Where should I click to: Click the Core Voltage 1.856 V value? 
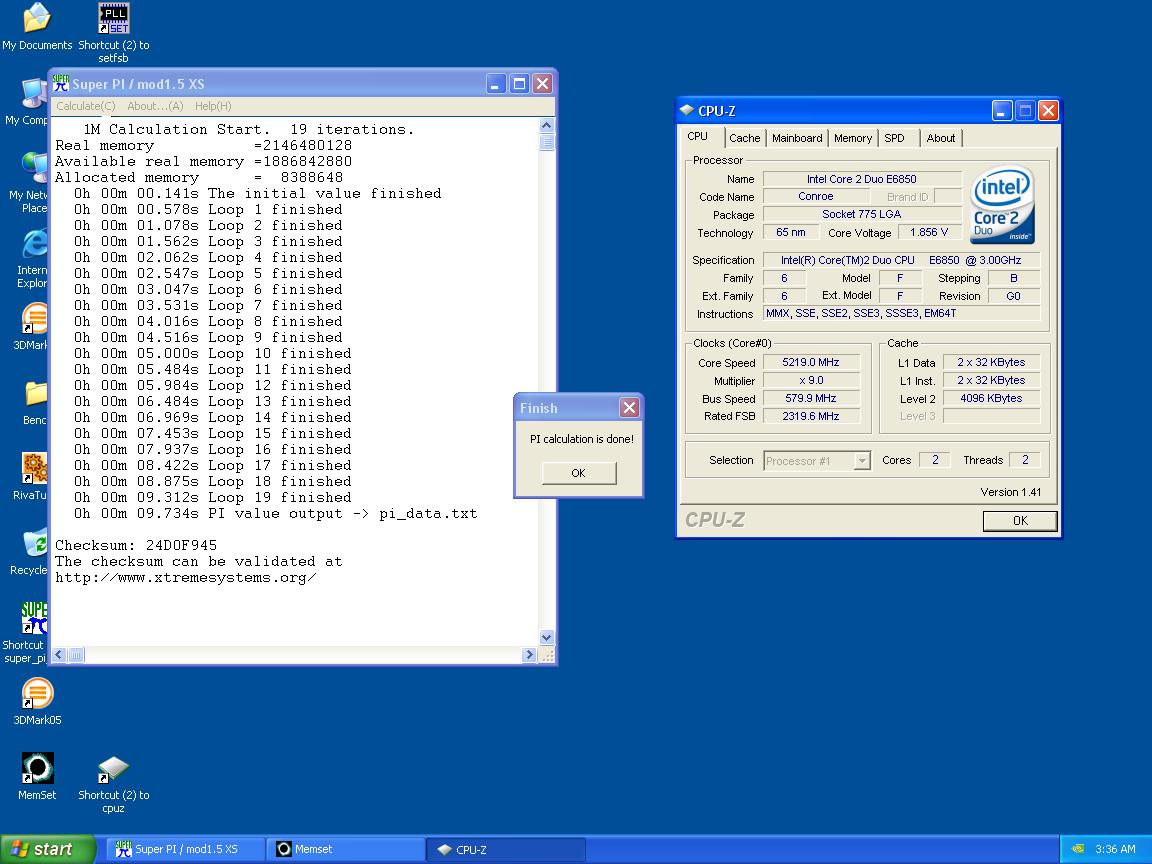tap(929, 232)
